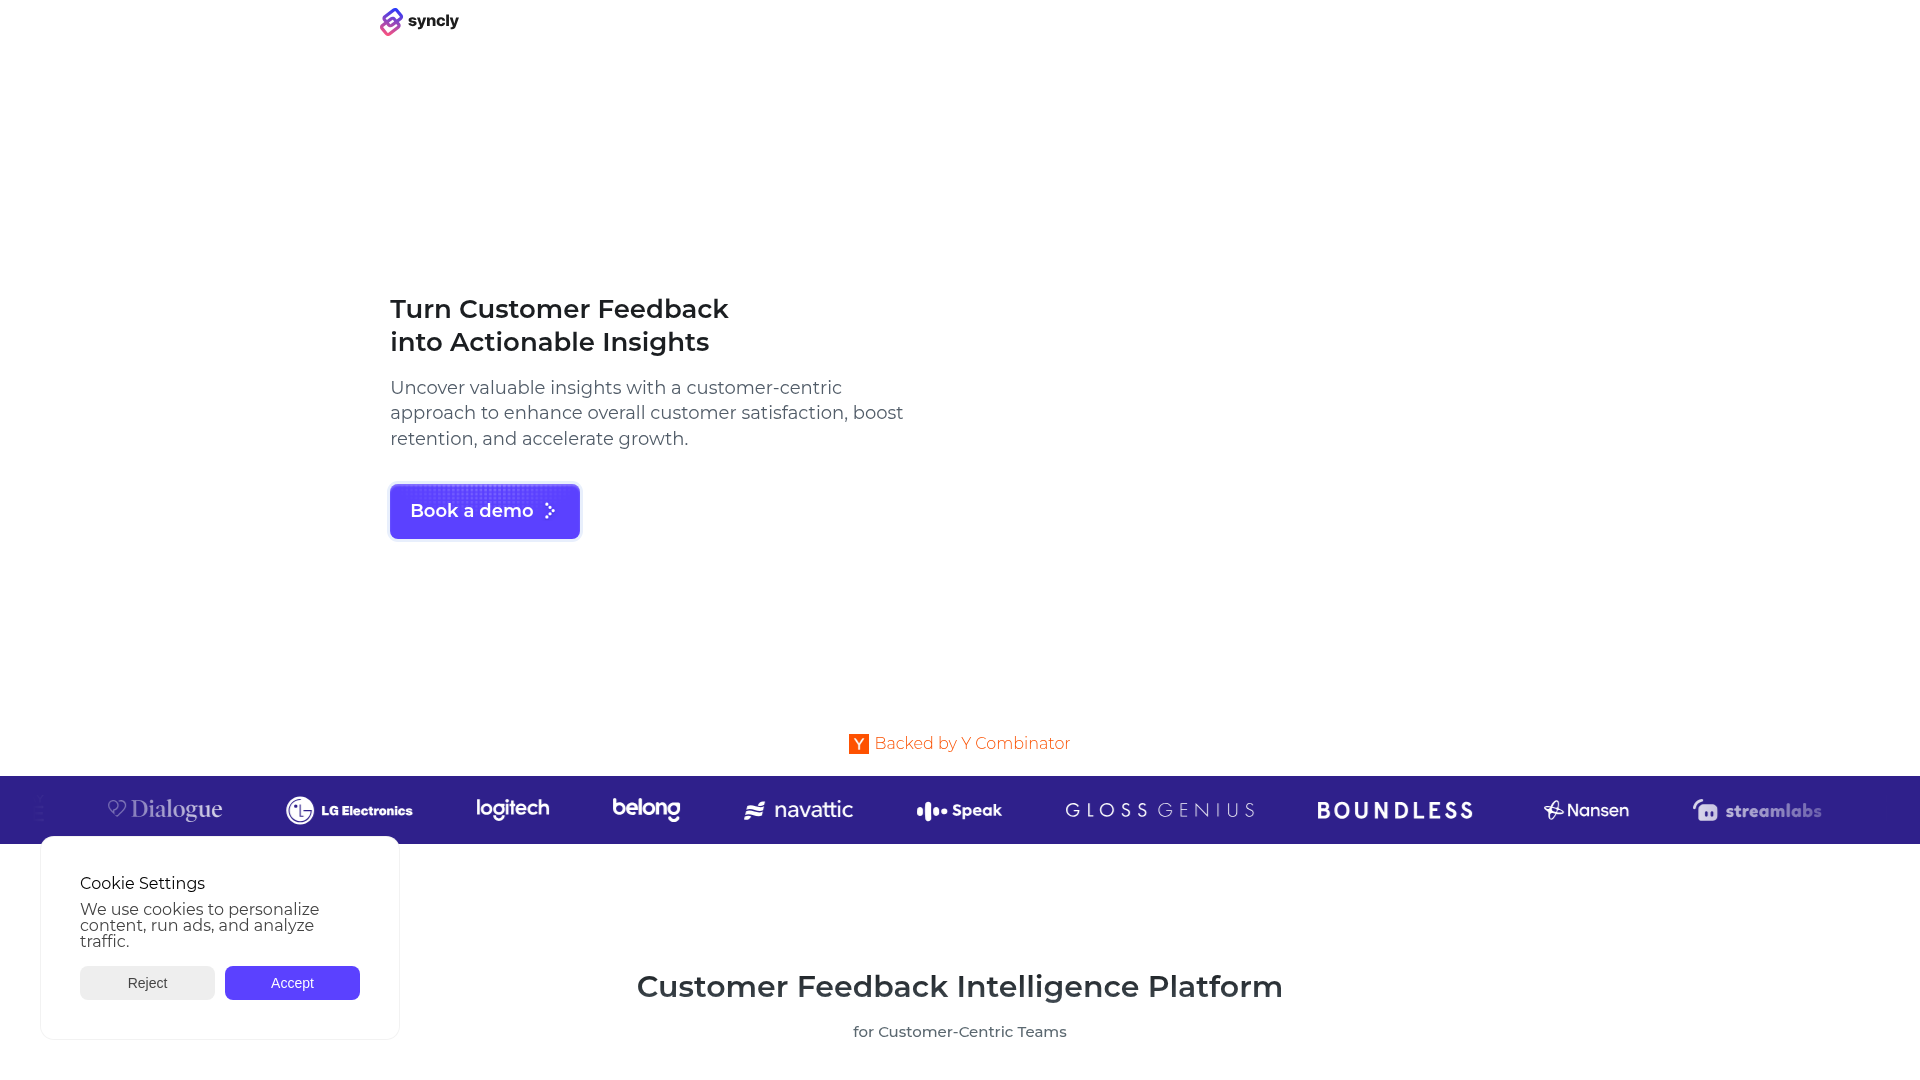Click the Syncly logo in the header
1920x1080 pixels.
pyautogui.click(x=419, y=21)
